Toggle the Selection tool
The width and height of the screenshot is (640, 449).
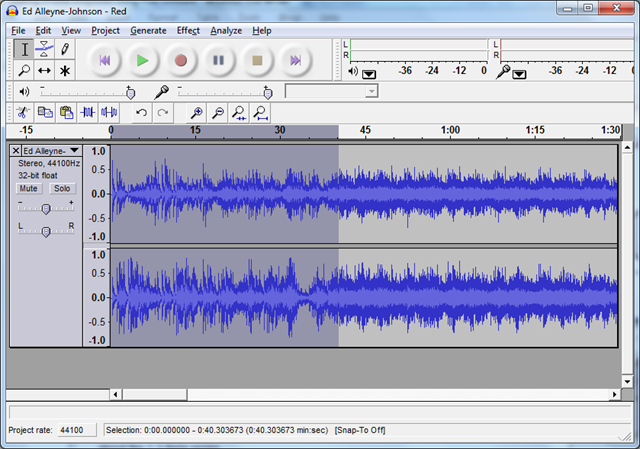point(24,49)
